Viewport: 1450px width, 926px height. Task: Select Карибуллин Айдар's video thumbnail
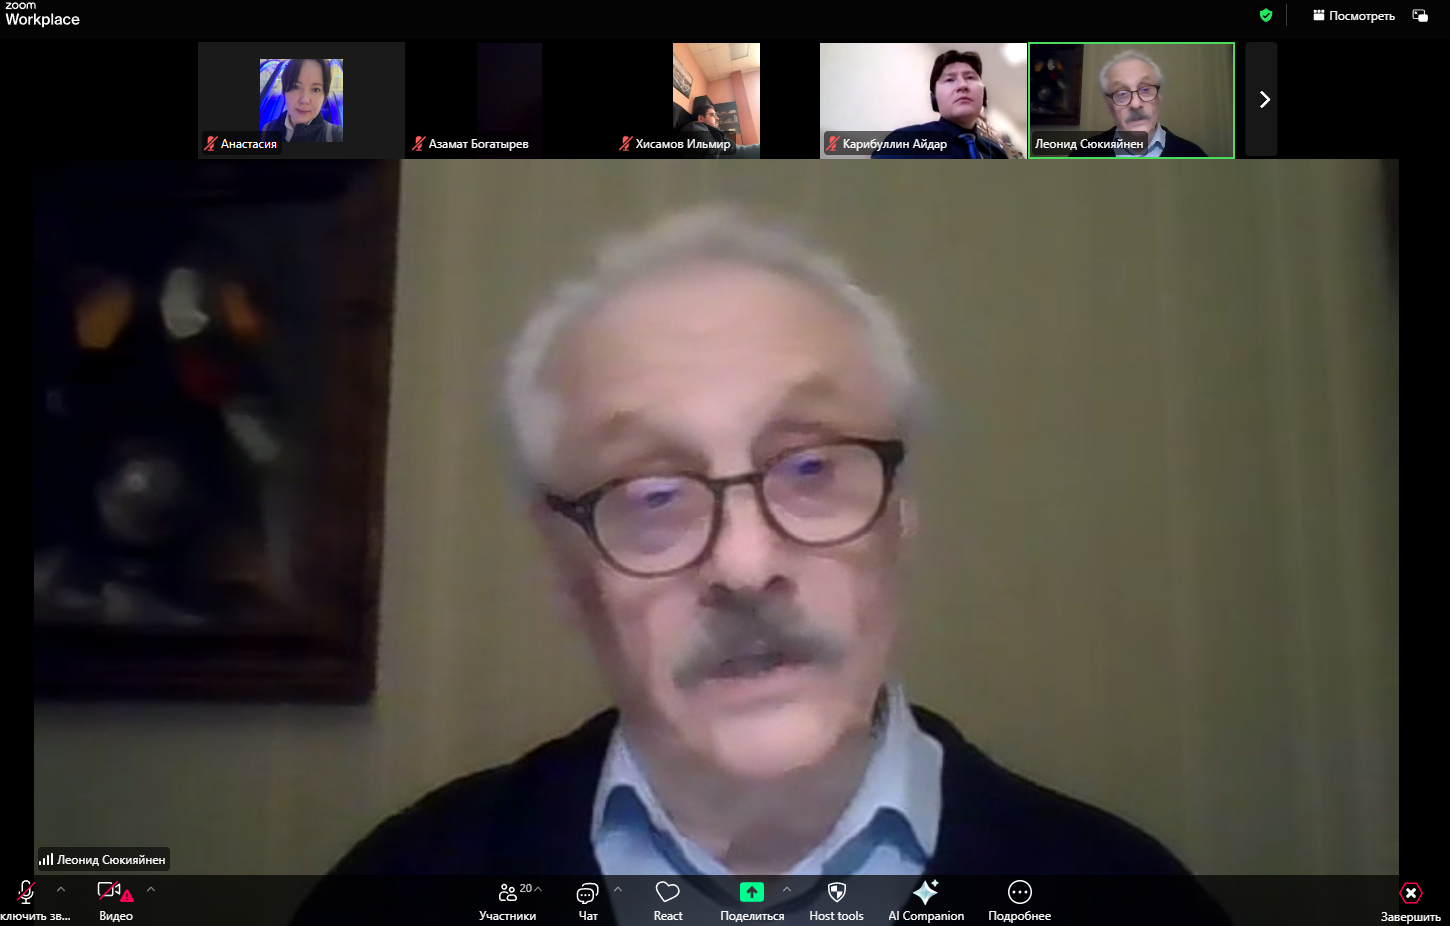[923, 100]
